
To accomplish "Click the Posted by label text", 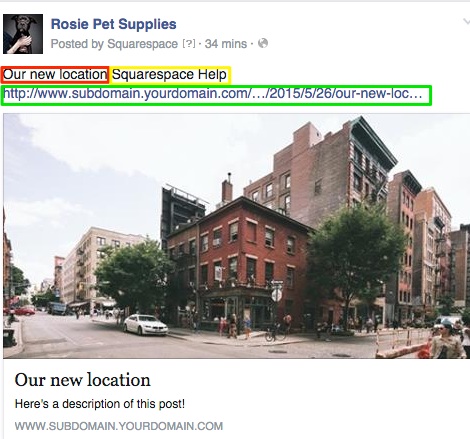I will tap(77, 44).
